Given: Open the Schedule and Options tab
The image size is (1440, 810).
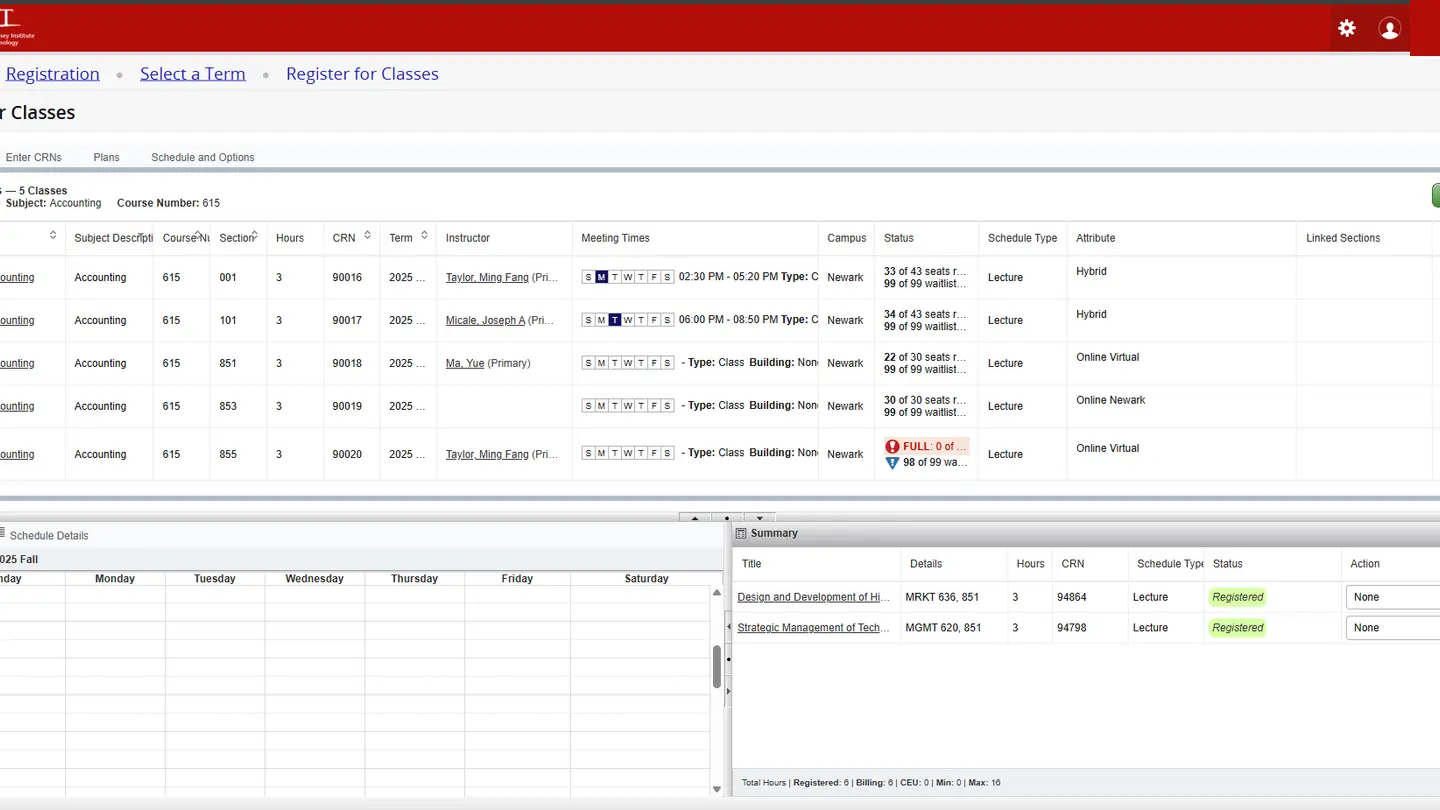Looking at the screenshot, I should (203, 158).
